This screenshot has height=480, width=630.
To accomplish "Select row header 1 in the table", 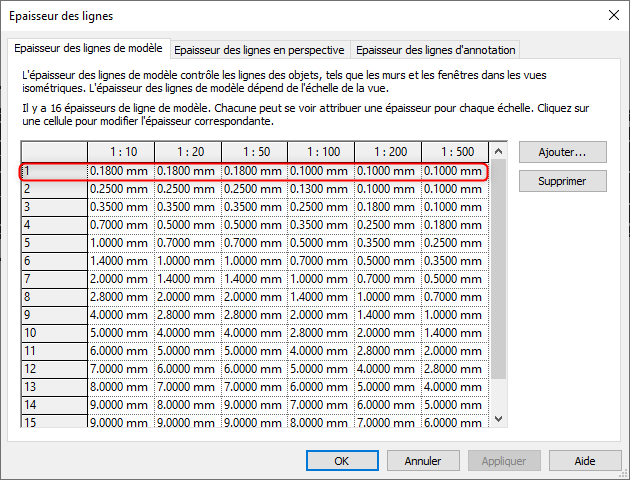I will click(54, 171).
